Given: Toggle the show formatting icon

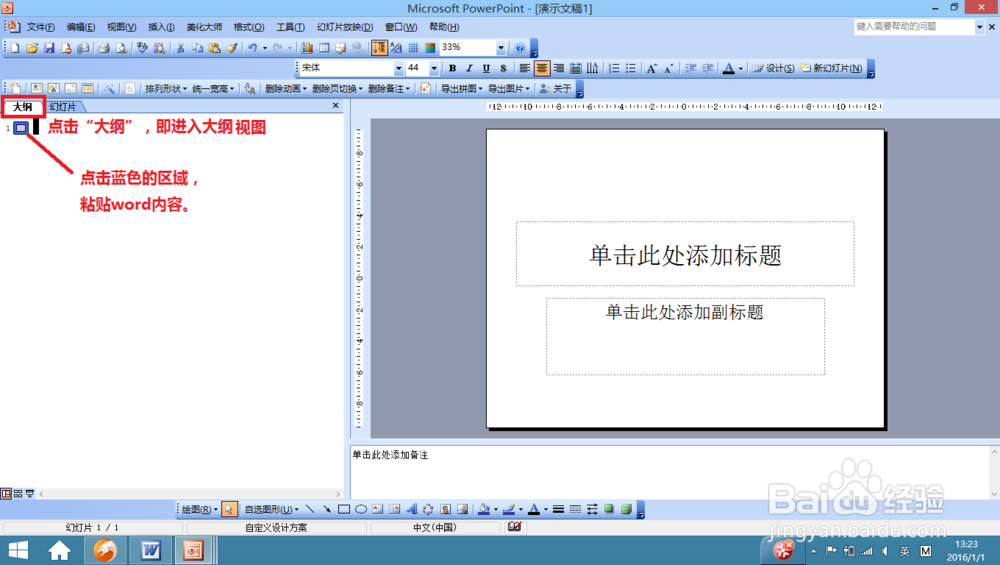Looking at the screenshot, I should pos(396,48).
